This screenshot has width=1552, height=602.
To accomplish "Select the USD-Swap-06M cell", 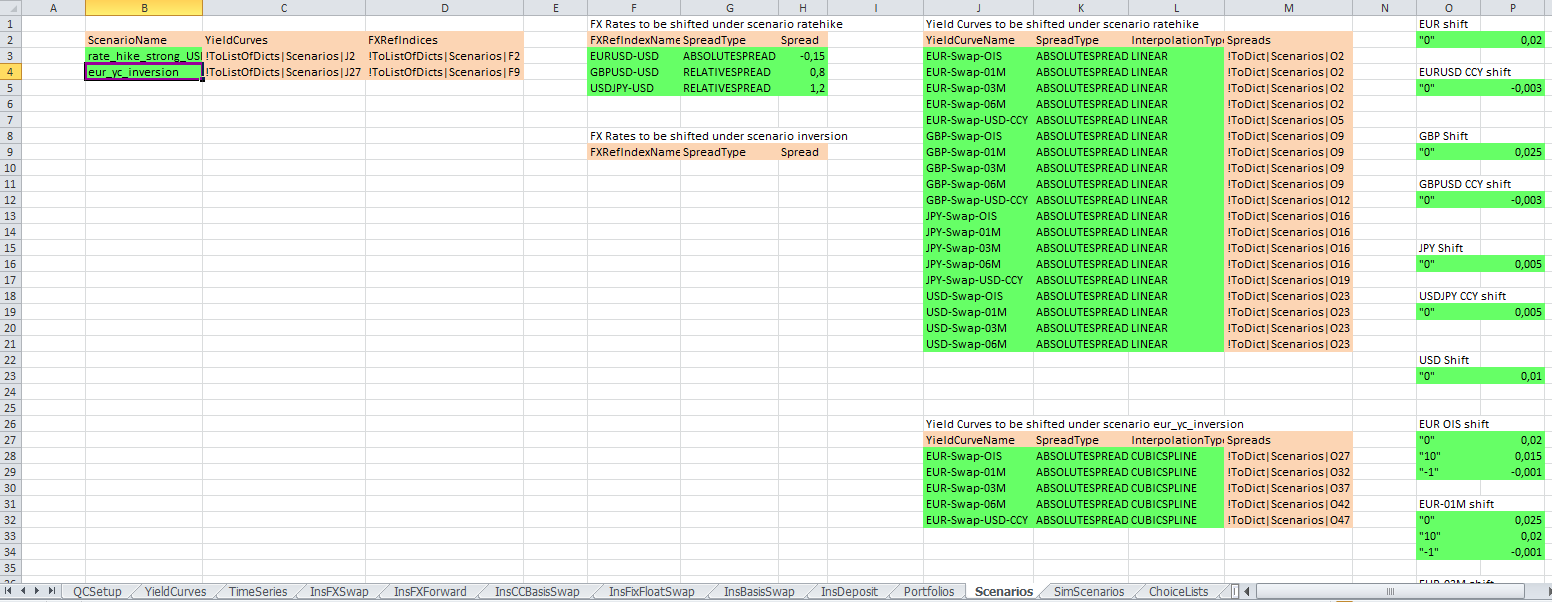I will click(978, 344).
